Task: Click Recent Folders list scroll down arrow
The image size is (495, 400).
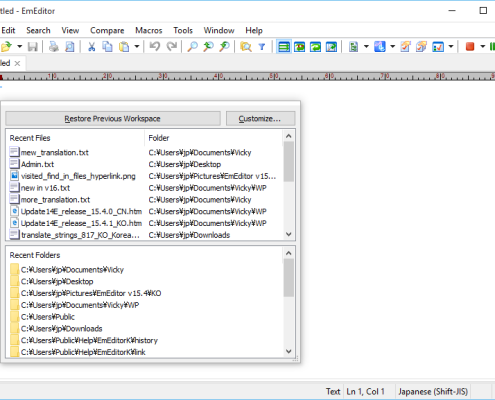Action: (289, 351)
